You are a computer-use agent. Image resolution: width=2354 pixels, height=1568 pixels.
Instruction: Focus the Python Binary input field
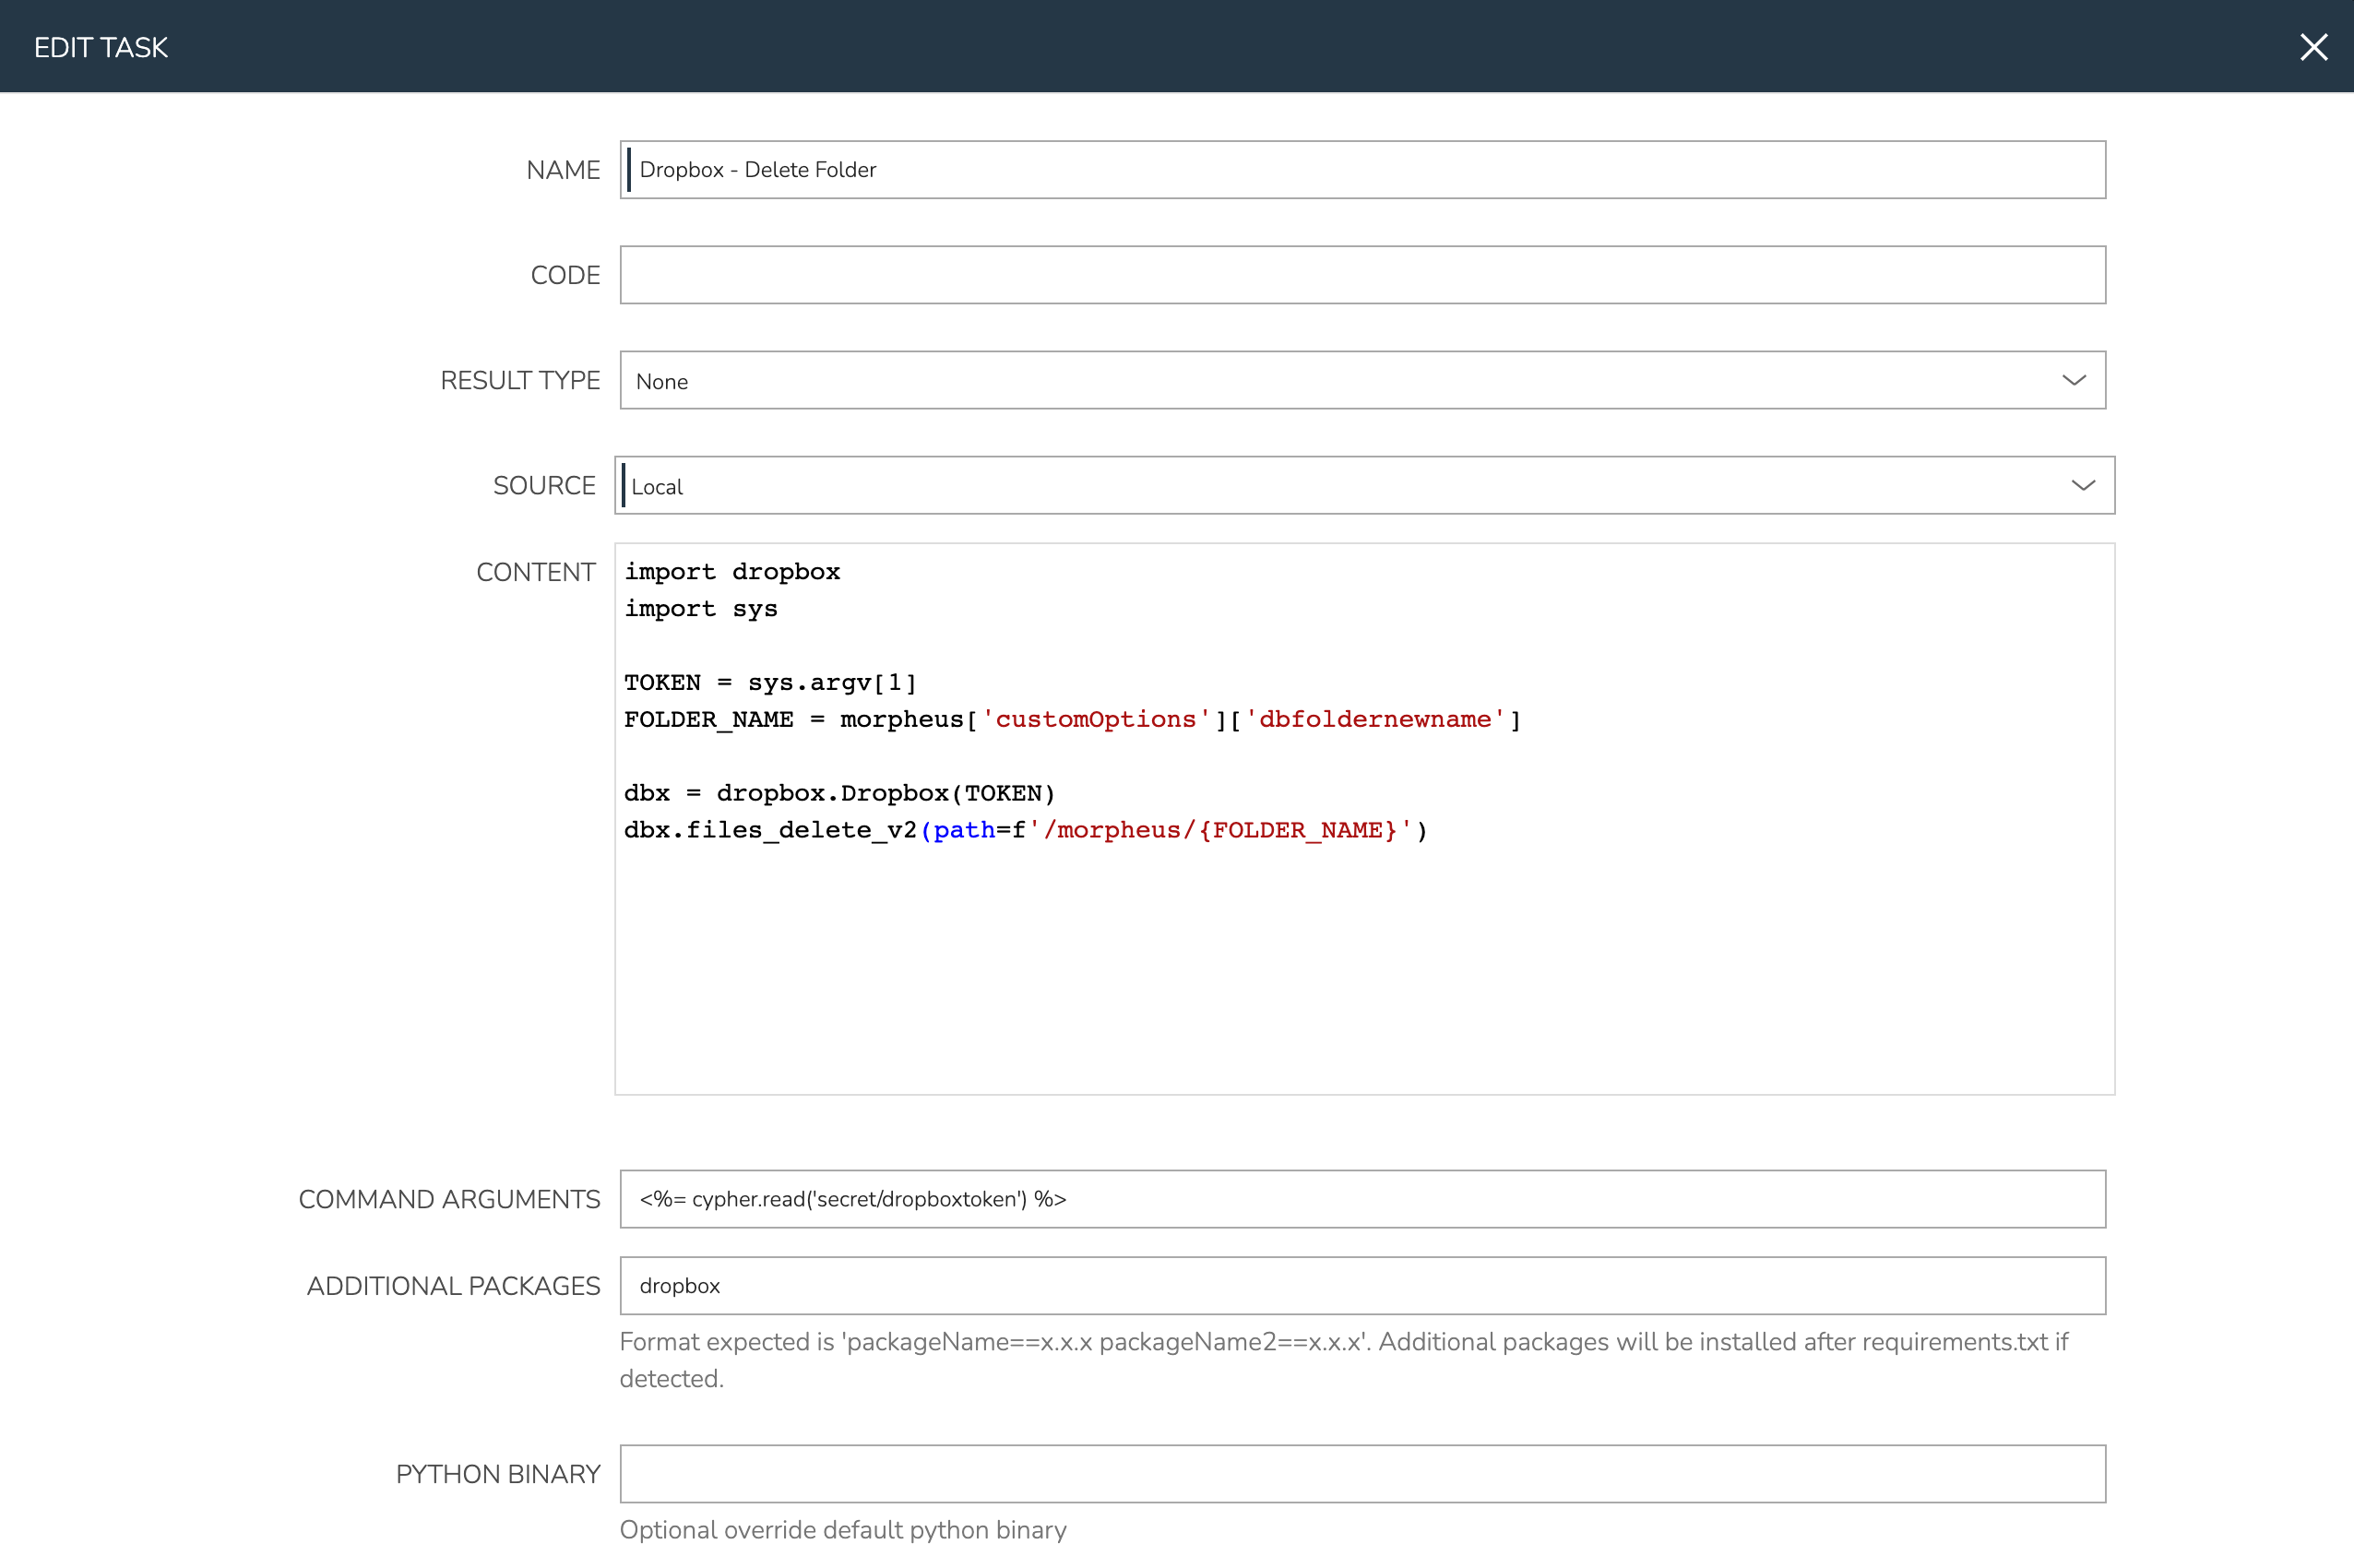pyautogui.click(x=1362, y=1474)
